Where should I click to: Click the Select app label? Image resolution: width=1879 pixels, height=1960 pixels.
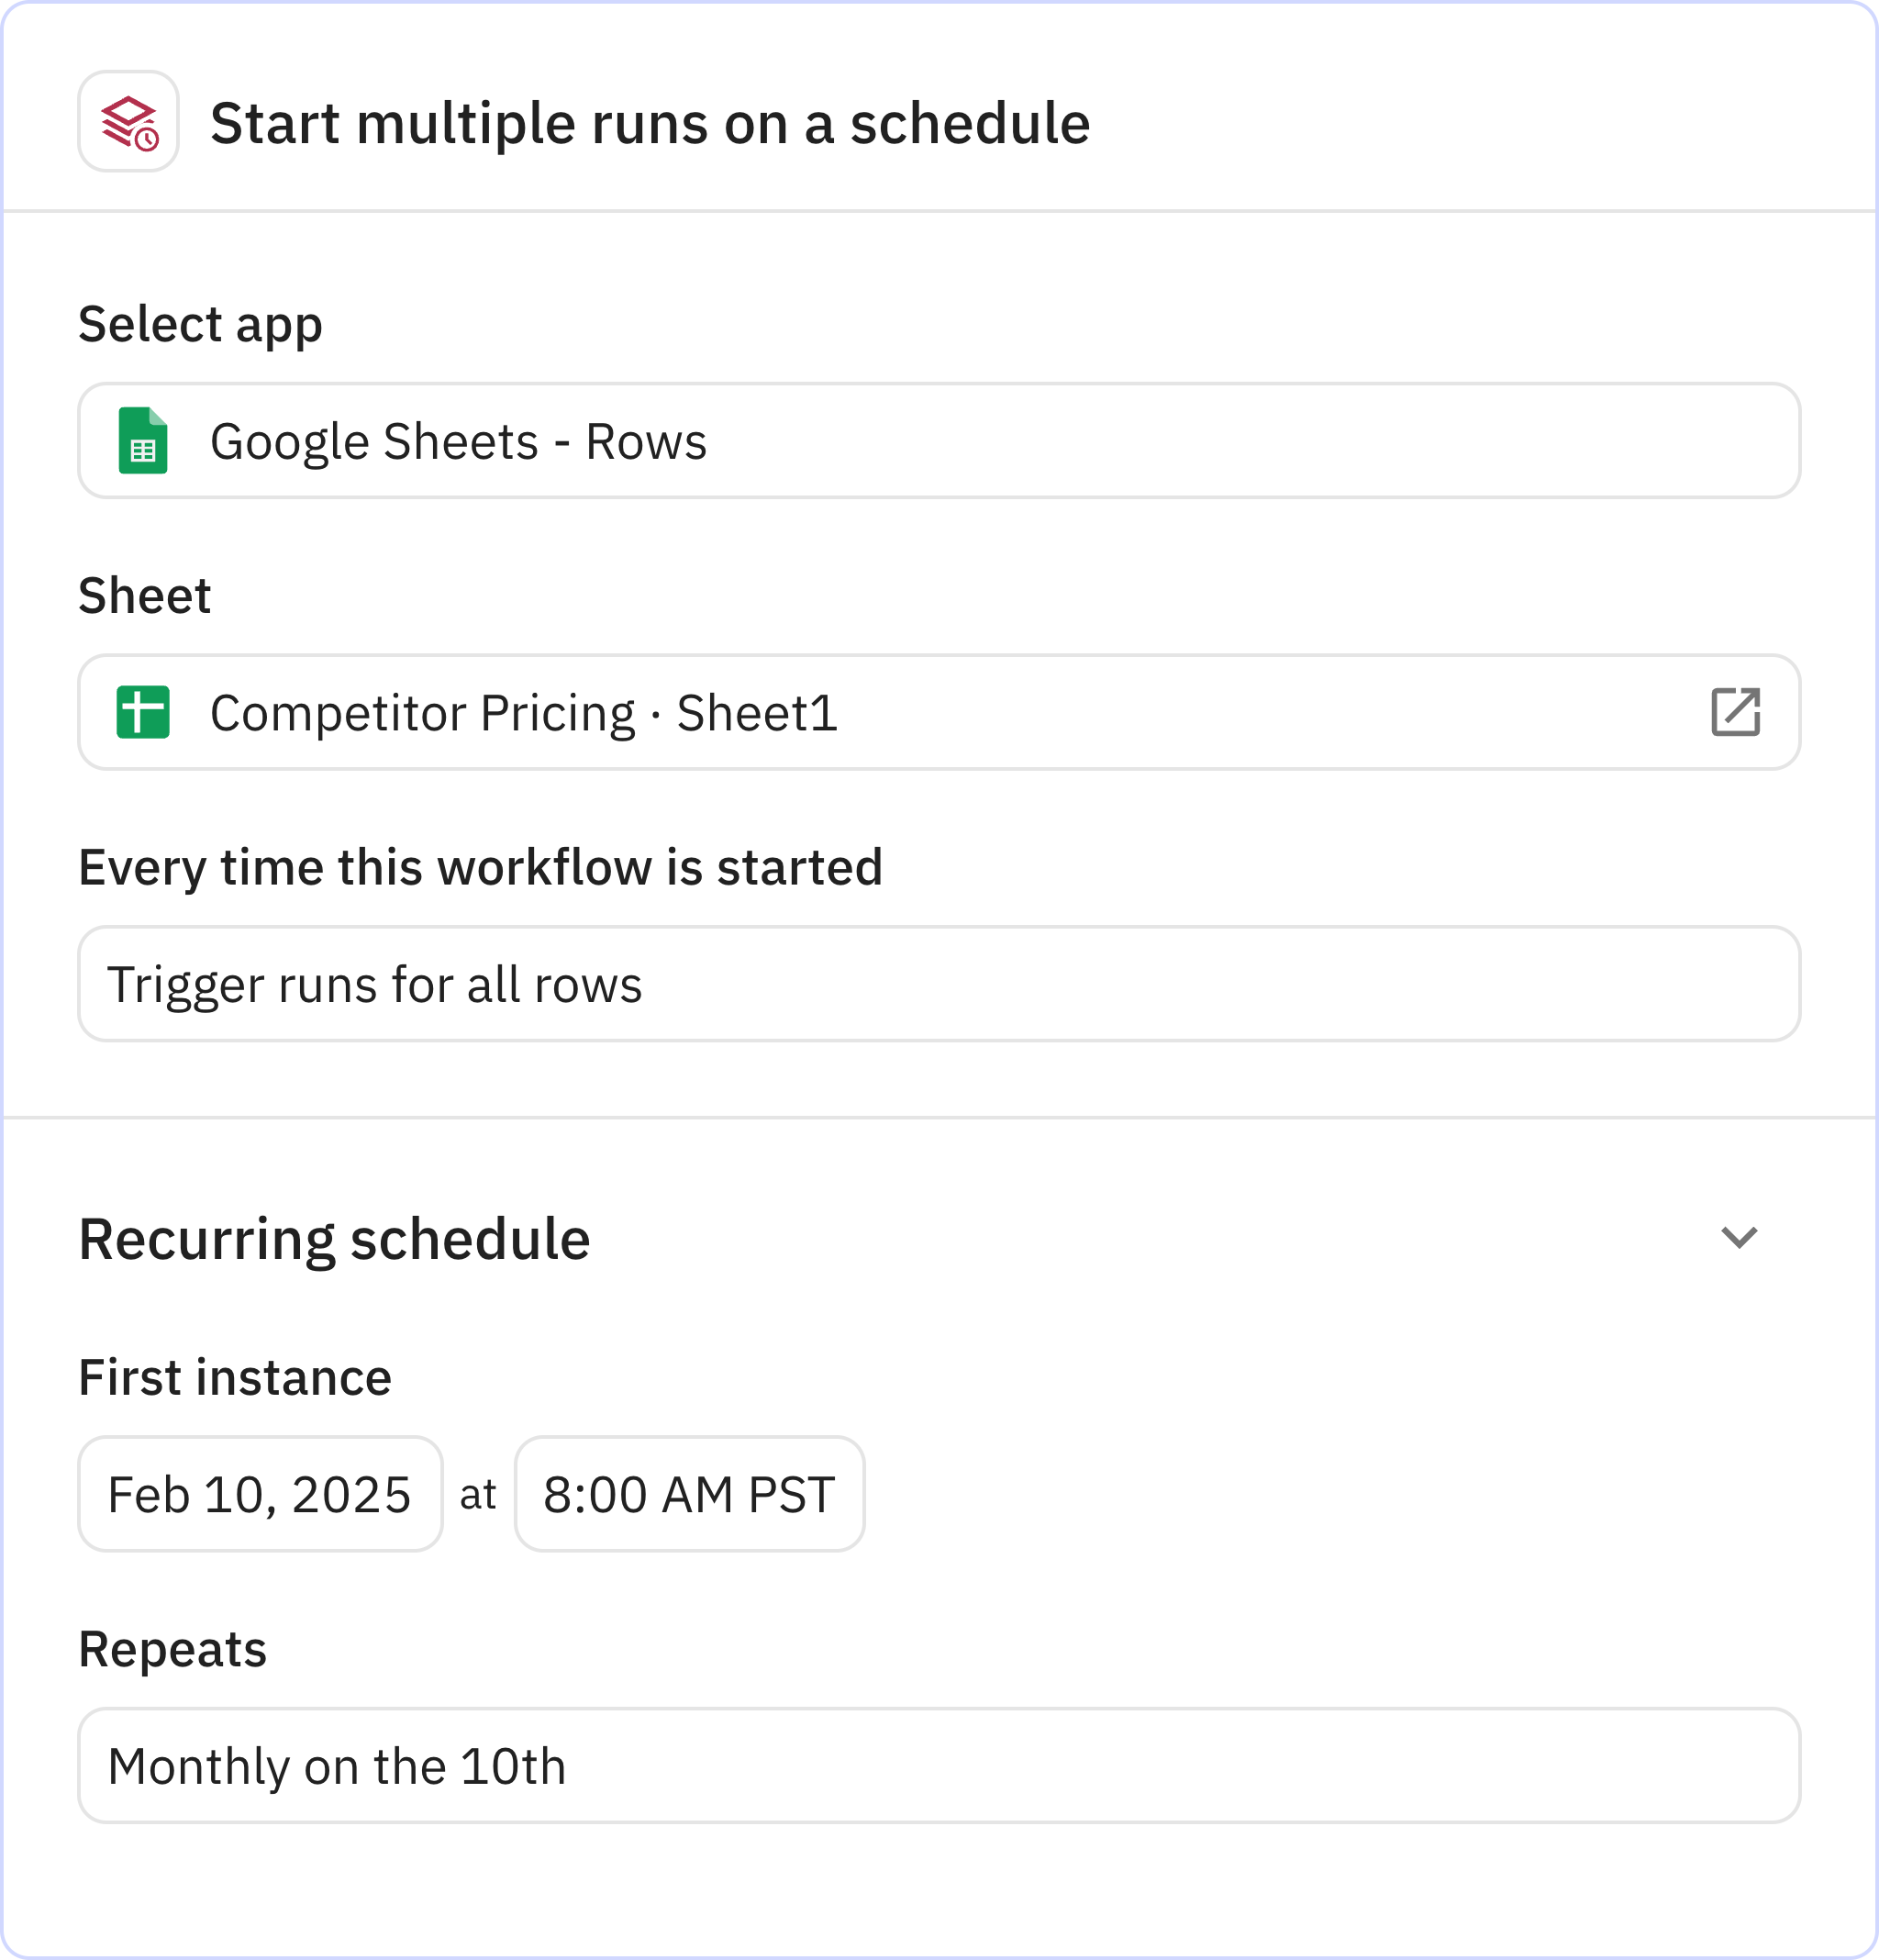(x=200, y=325)
